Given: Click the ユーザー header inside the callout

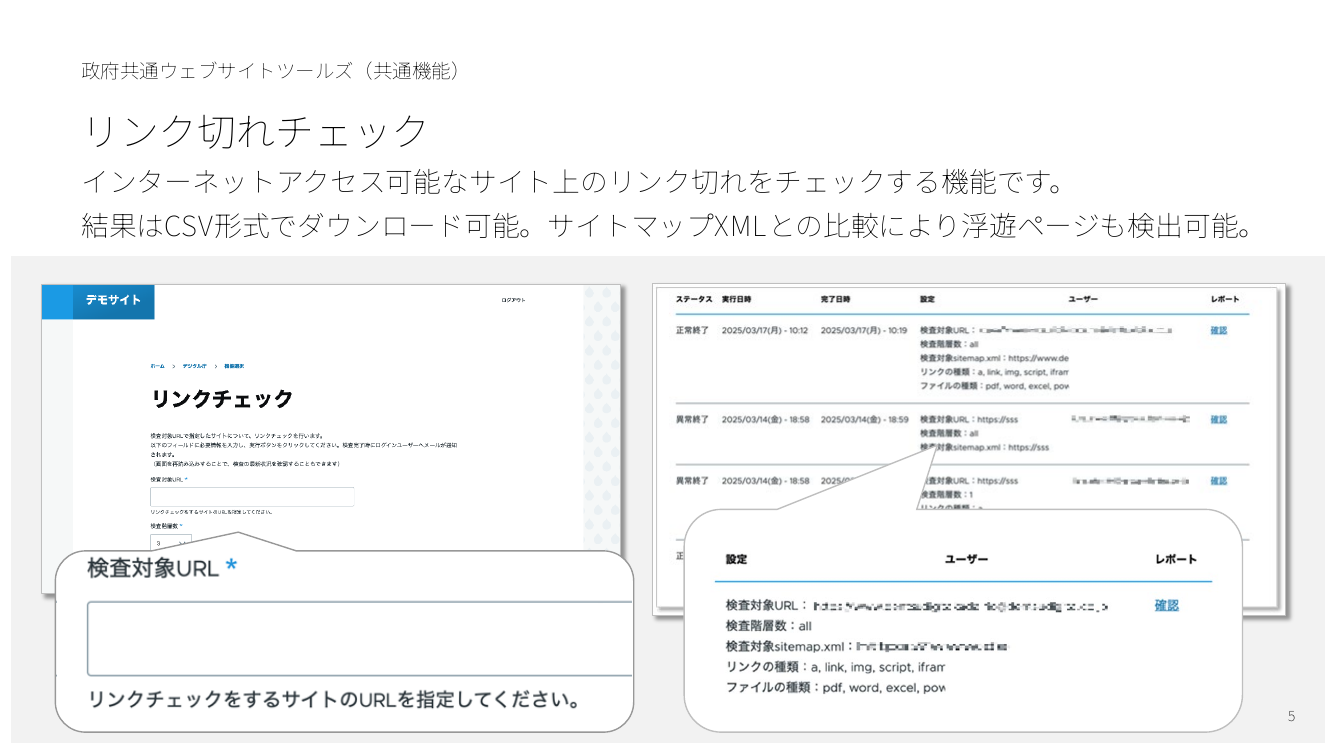Looking at the screenshot, I should [x=966, y=559].
